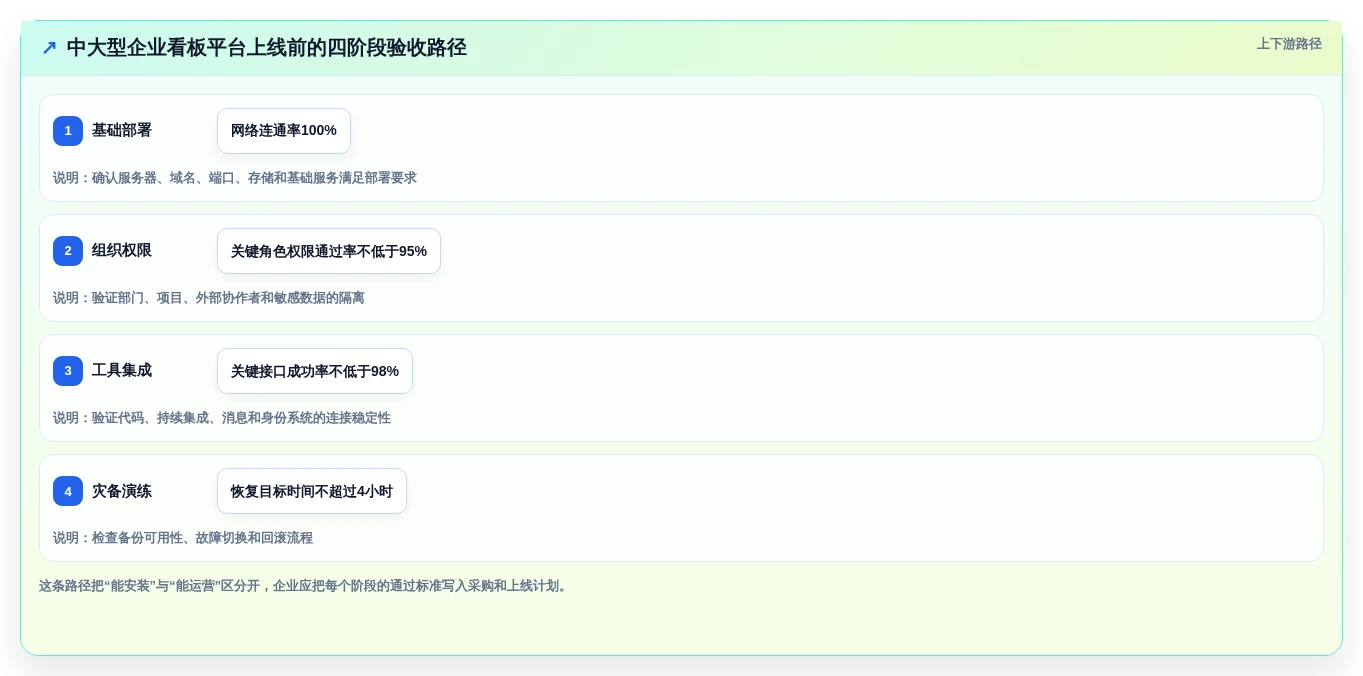Click the 组织权限 stage title

(x=122, y=251)
